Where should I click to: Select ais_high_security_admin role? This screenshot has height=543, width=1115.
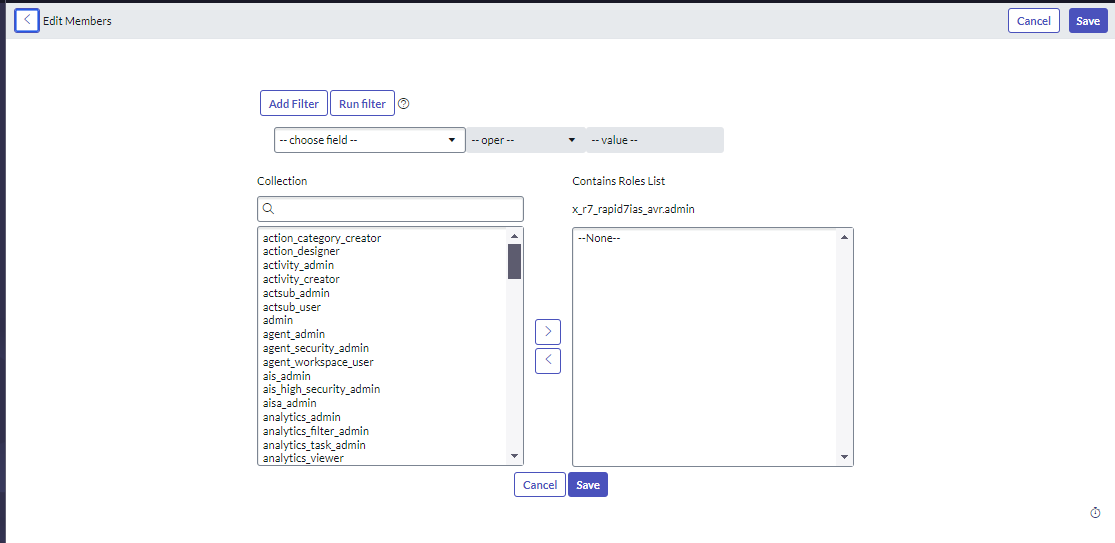321,389
